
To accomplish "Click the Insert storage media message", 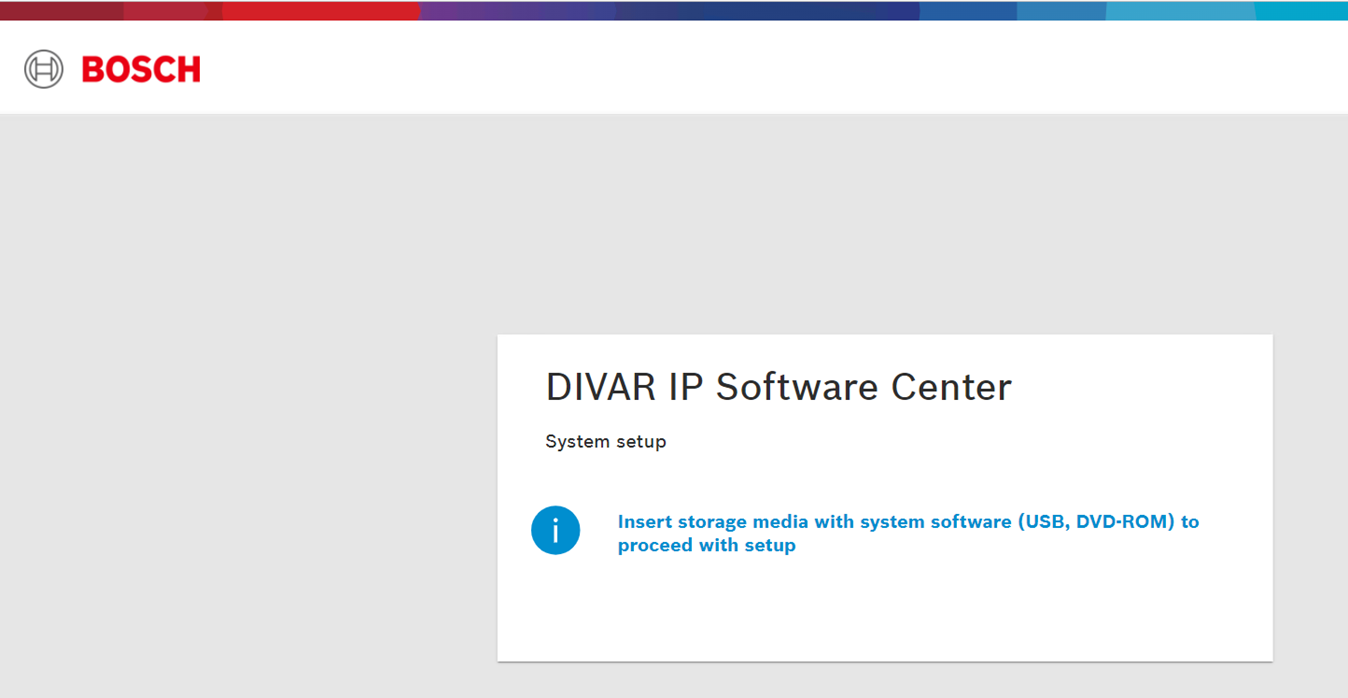I will (908, 533).
